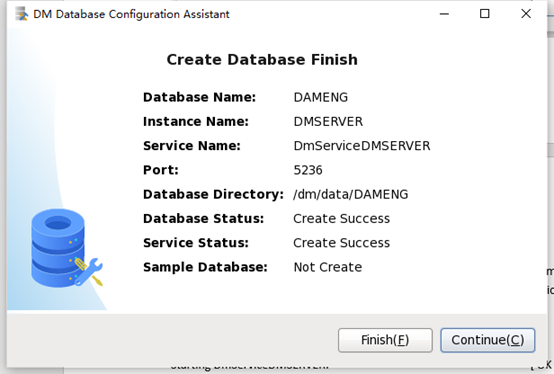Click the Service Status: label
The height and width of the screenshot is (374, 554).
[196, 243]
